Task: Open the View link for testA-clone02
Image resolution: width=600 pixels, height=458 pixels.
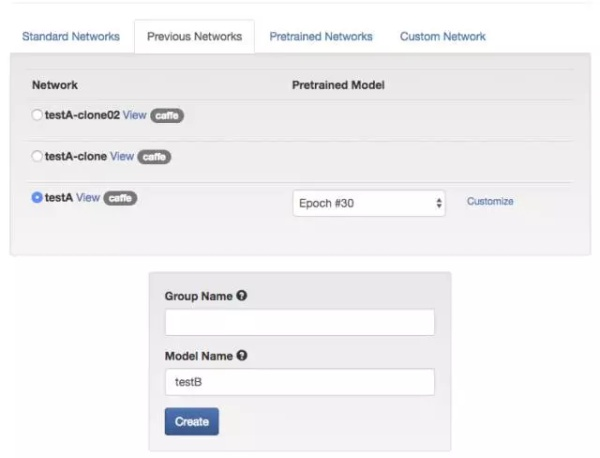Action: [134, 115]
